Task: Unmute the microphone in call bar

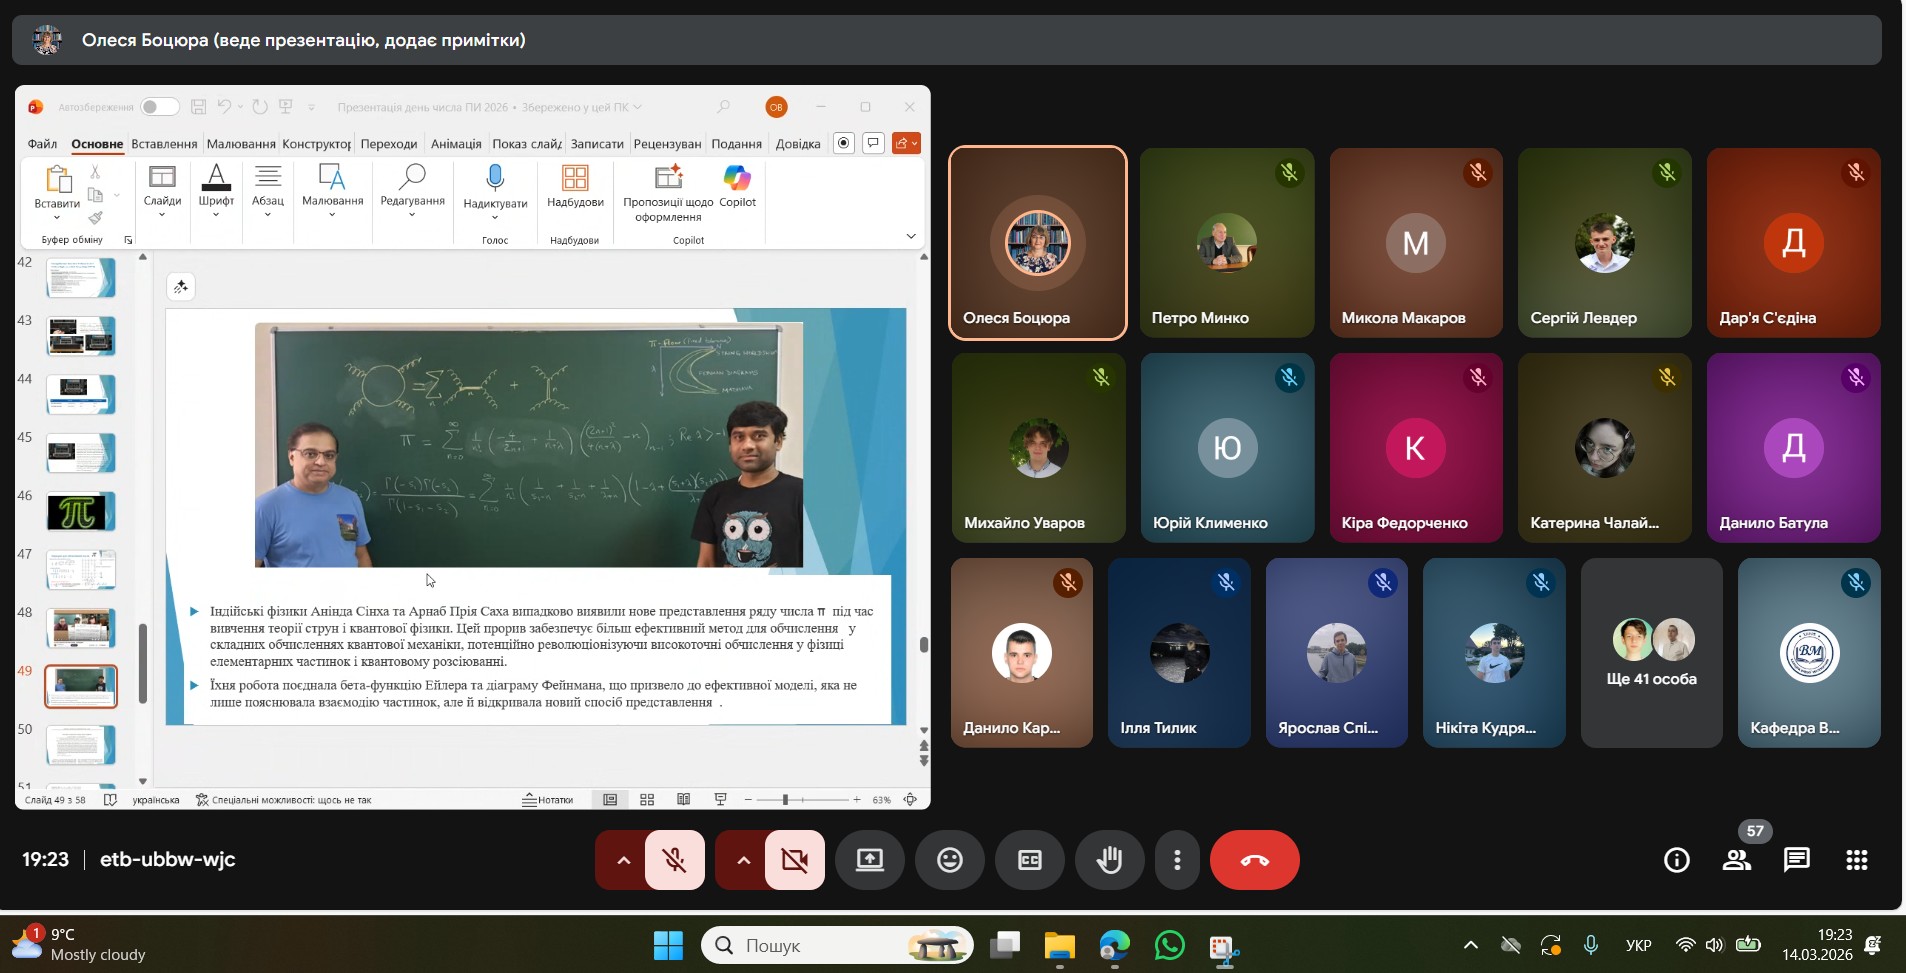Action: tap(675, 860)
